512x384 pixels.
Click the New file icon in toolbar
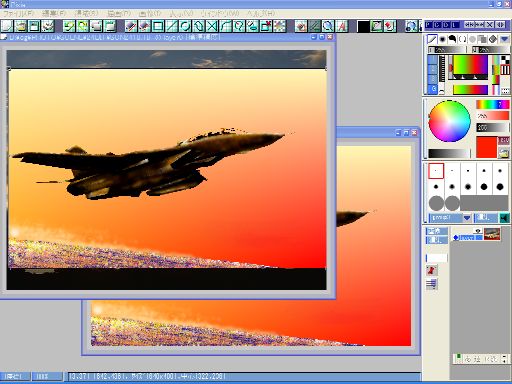click(x=7, y=26)
